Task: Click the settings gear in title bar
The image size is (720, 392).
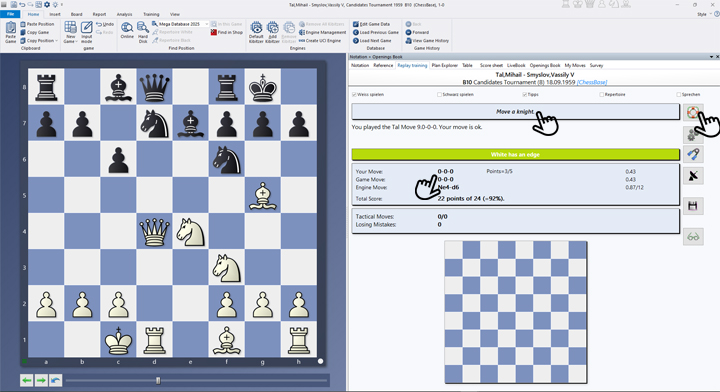Action: (47, 5)
